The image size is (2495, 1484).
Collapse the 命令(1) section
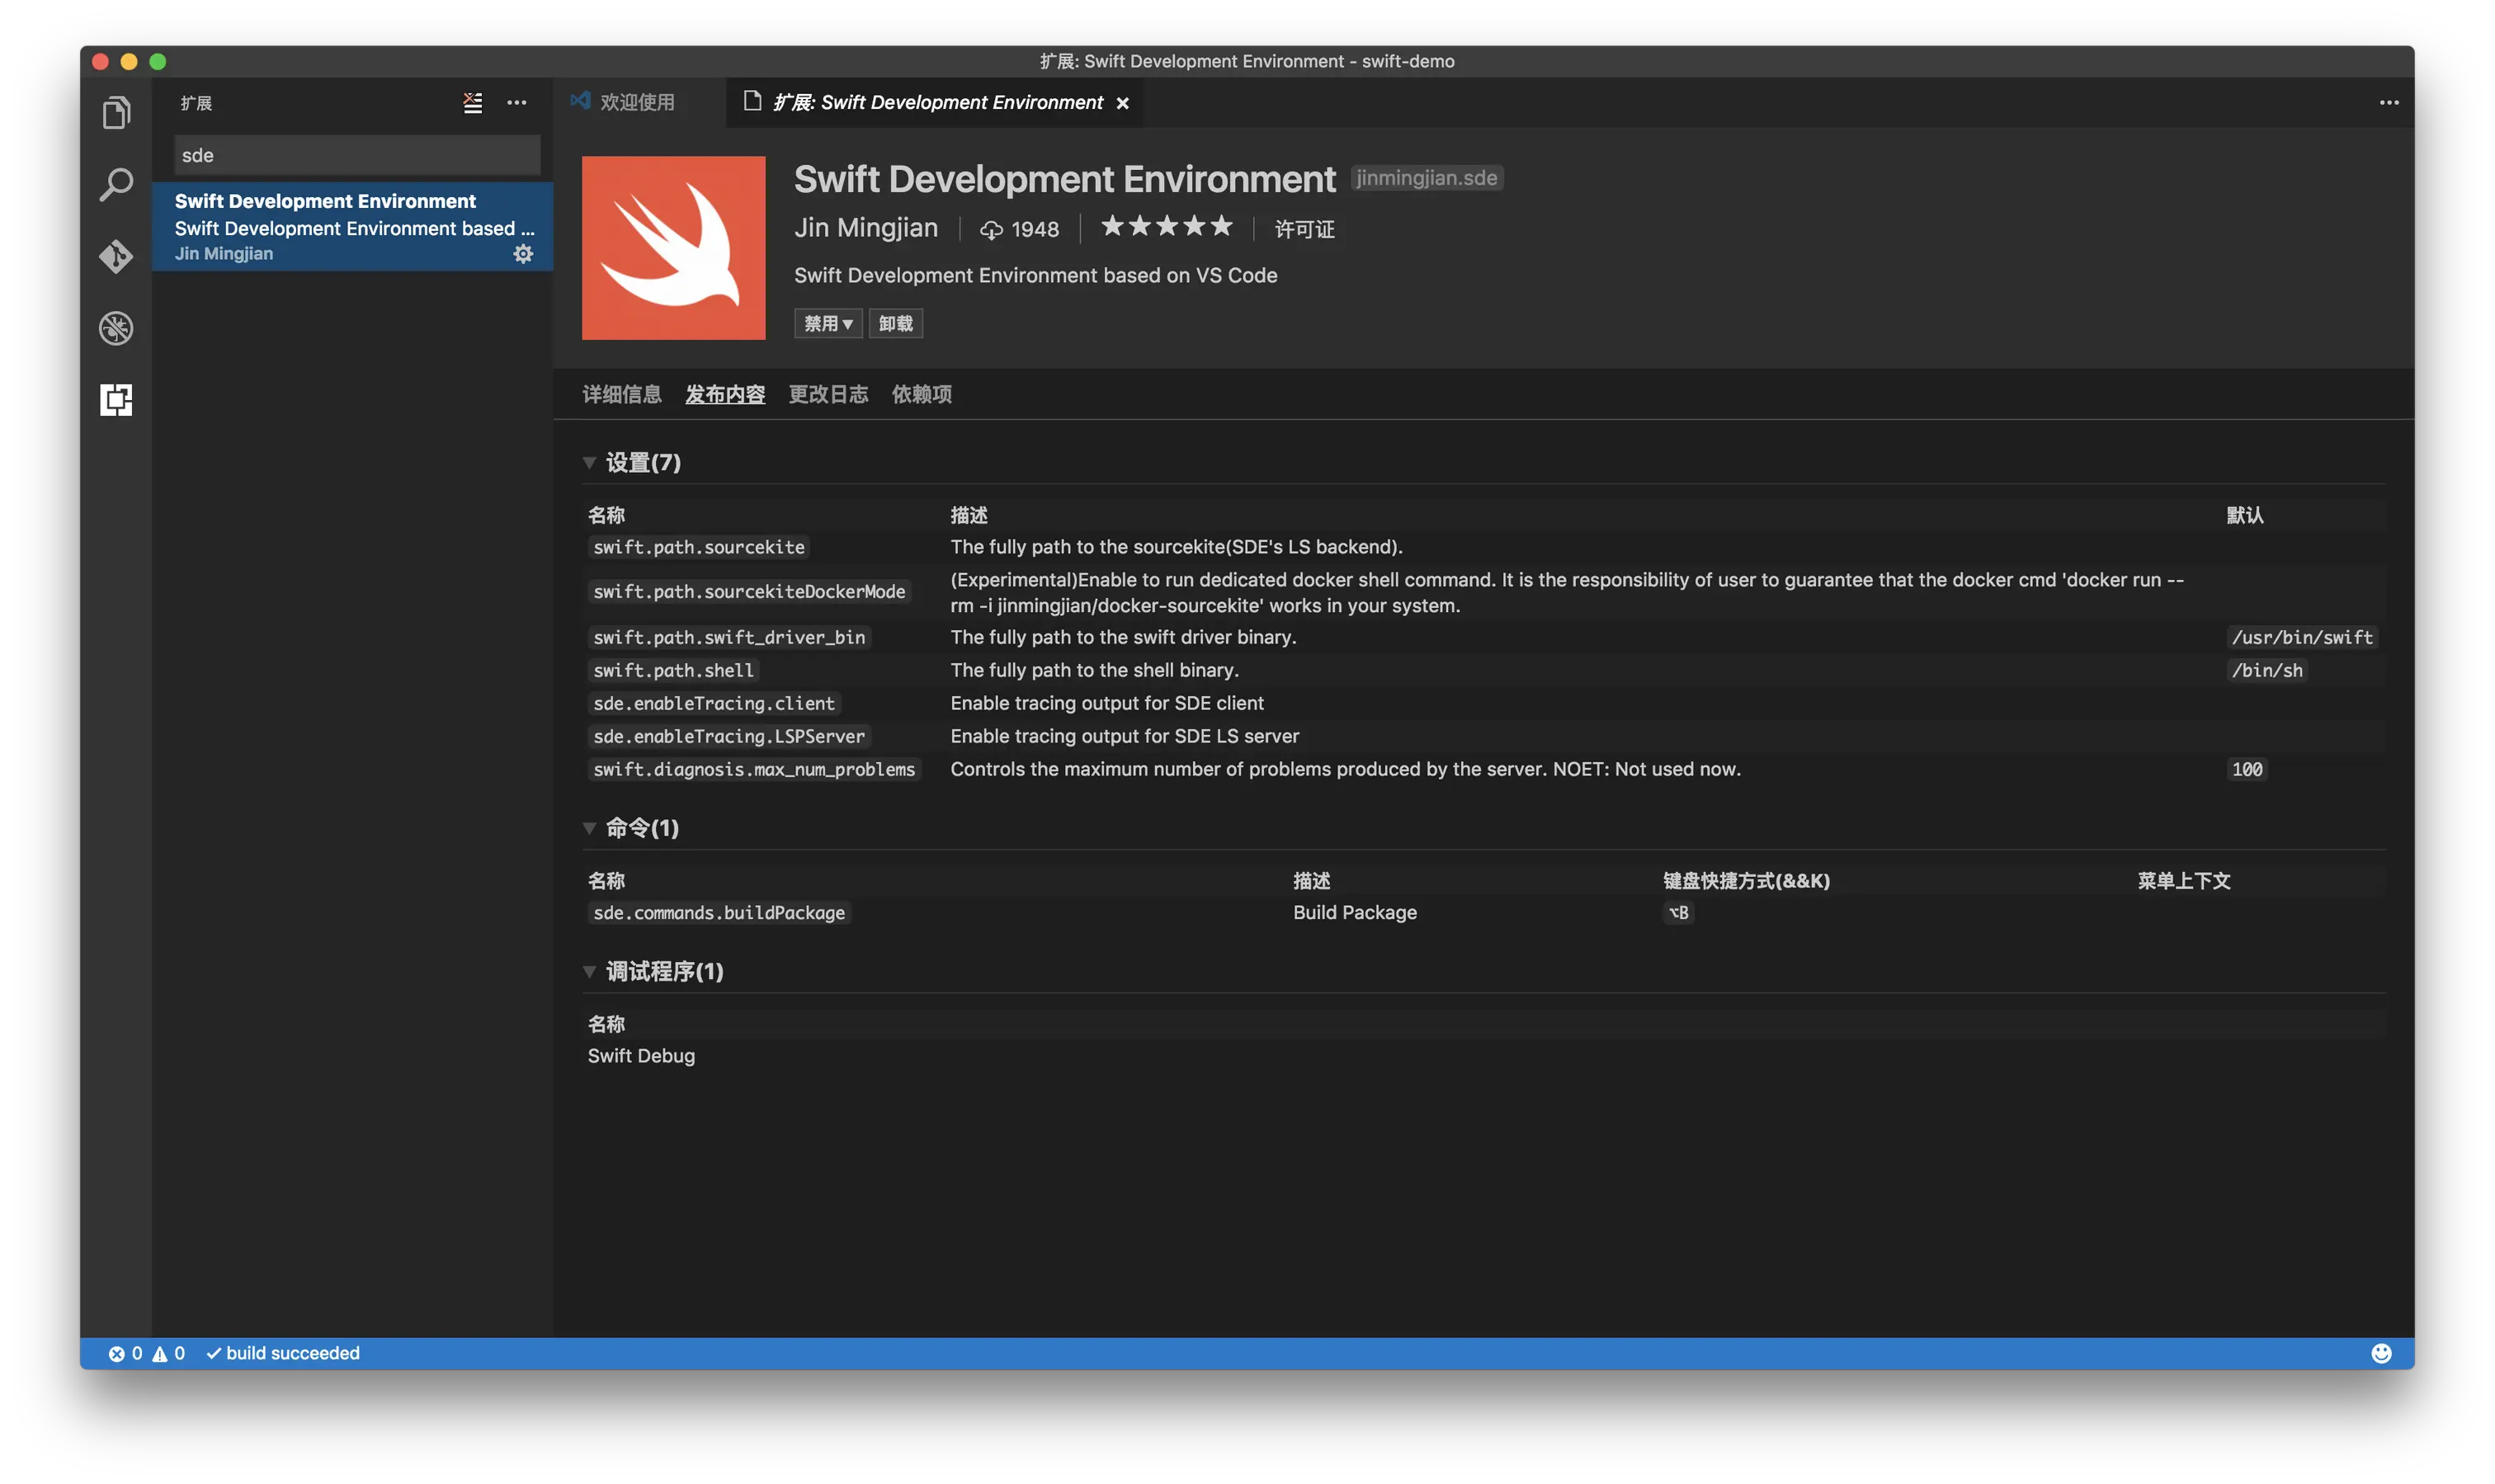[590, 828]
